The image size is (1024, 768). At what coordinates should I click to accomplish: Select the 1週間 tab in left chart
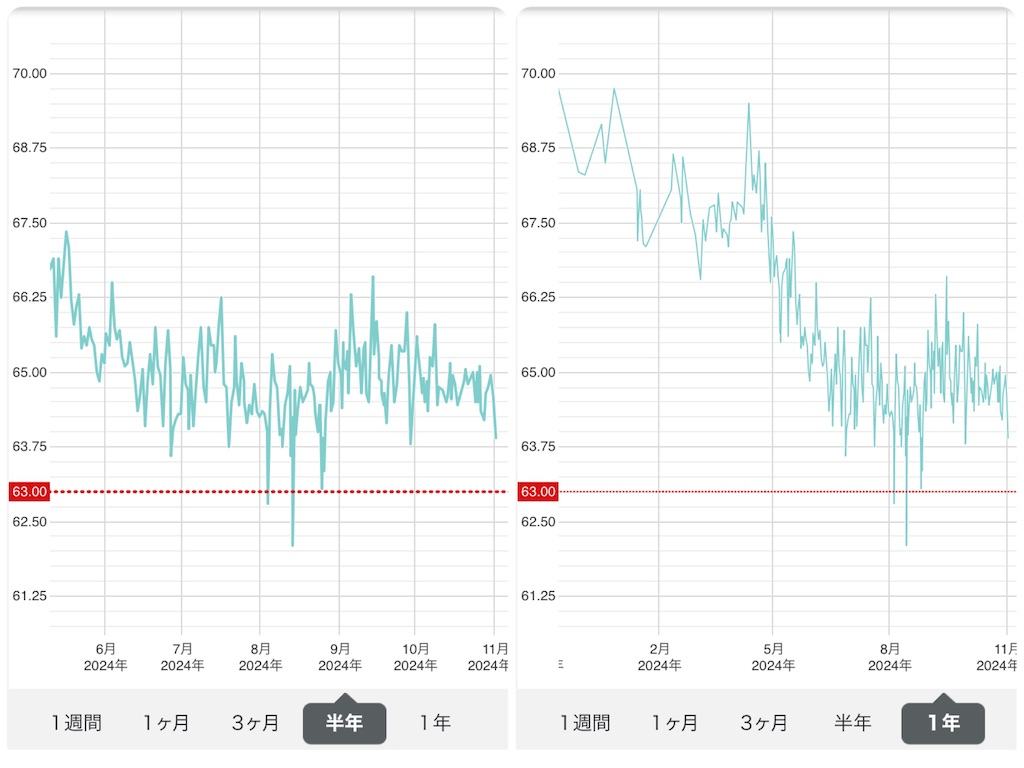[76, 723]
